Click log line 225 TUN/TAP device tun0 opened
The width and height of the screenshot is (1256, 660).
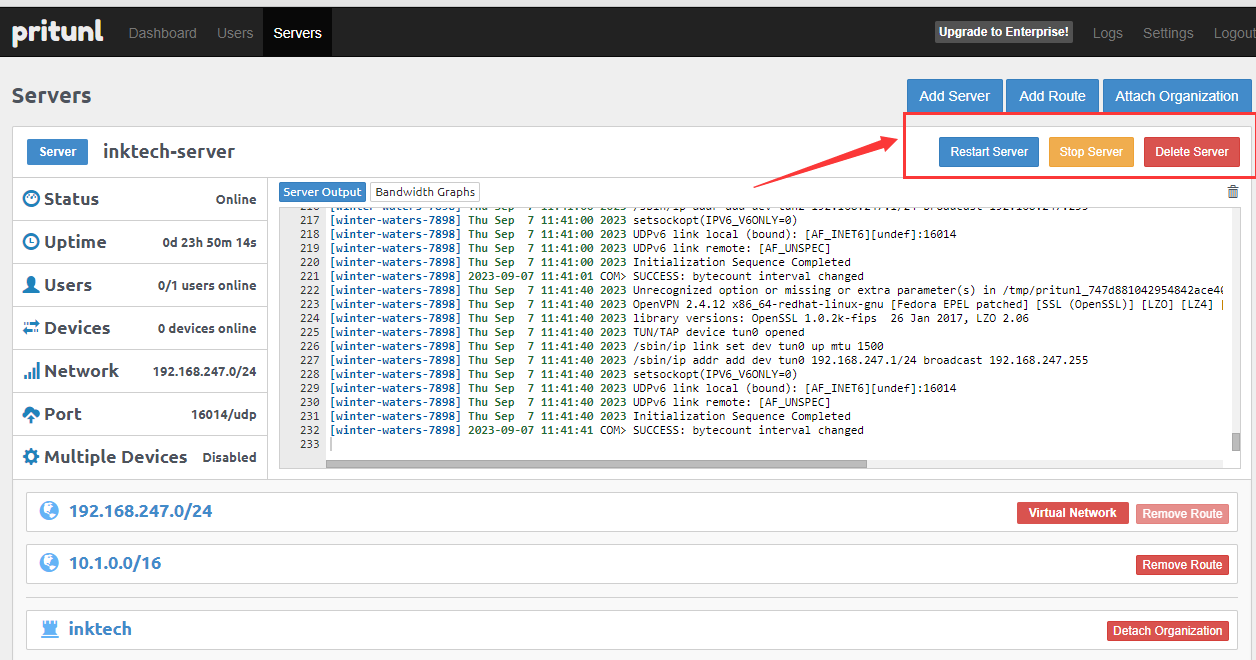567,332
